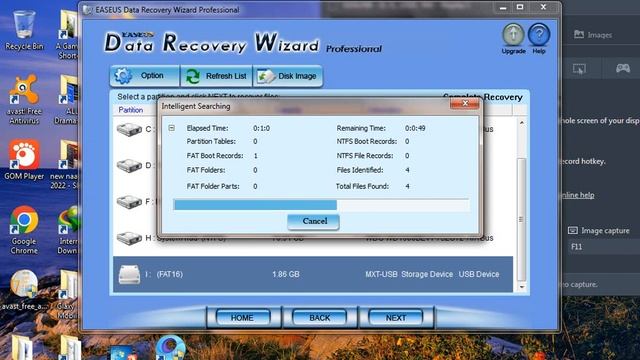The width and height of the screenshot is (640, 360).
Task: Open avast! Free Antivirus shortcut
Action: click(24, 100)
